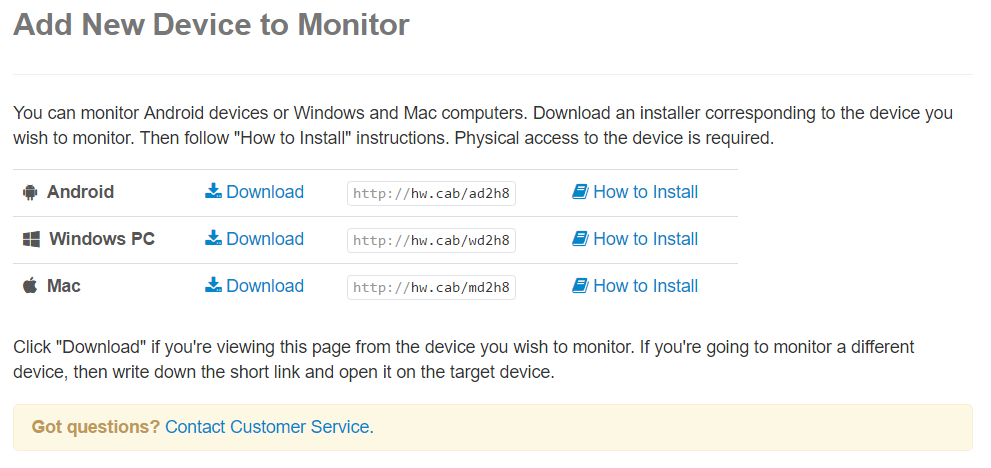Click the Apple logo icon
Image resolution: width=991 pixels, height=468 pixels.
coord(30,286)
